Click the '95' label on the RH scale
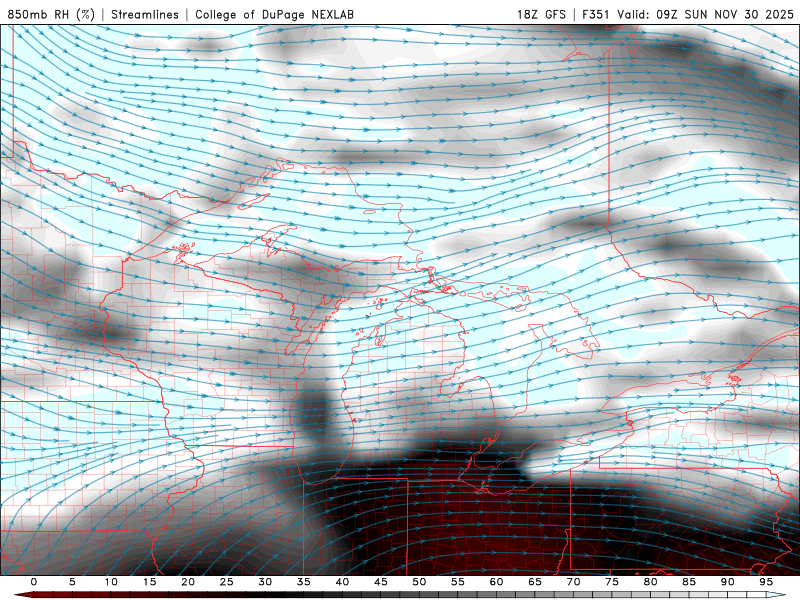The image size is (800, 600). coord(766,582)
